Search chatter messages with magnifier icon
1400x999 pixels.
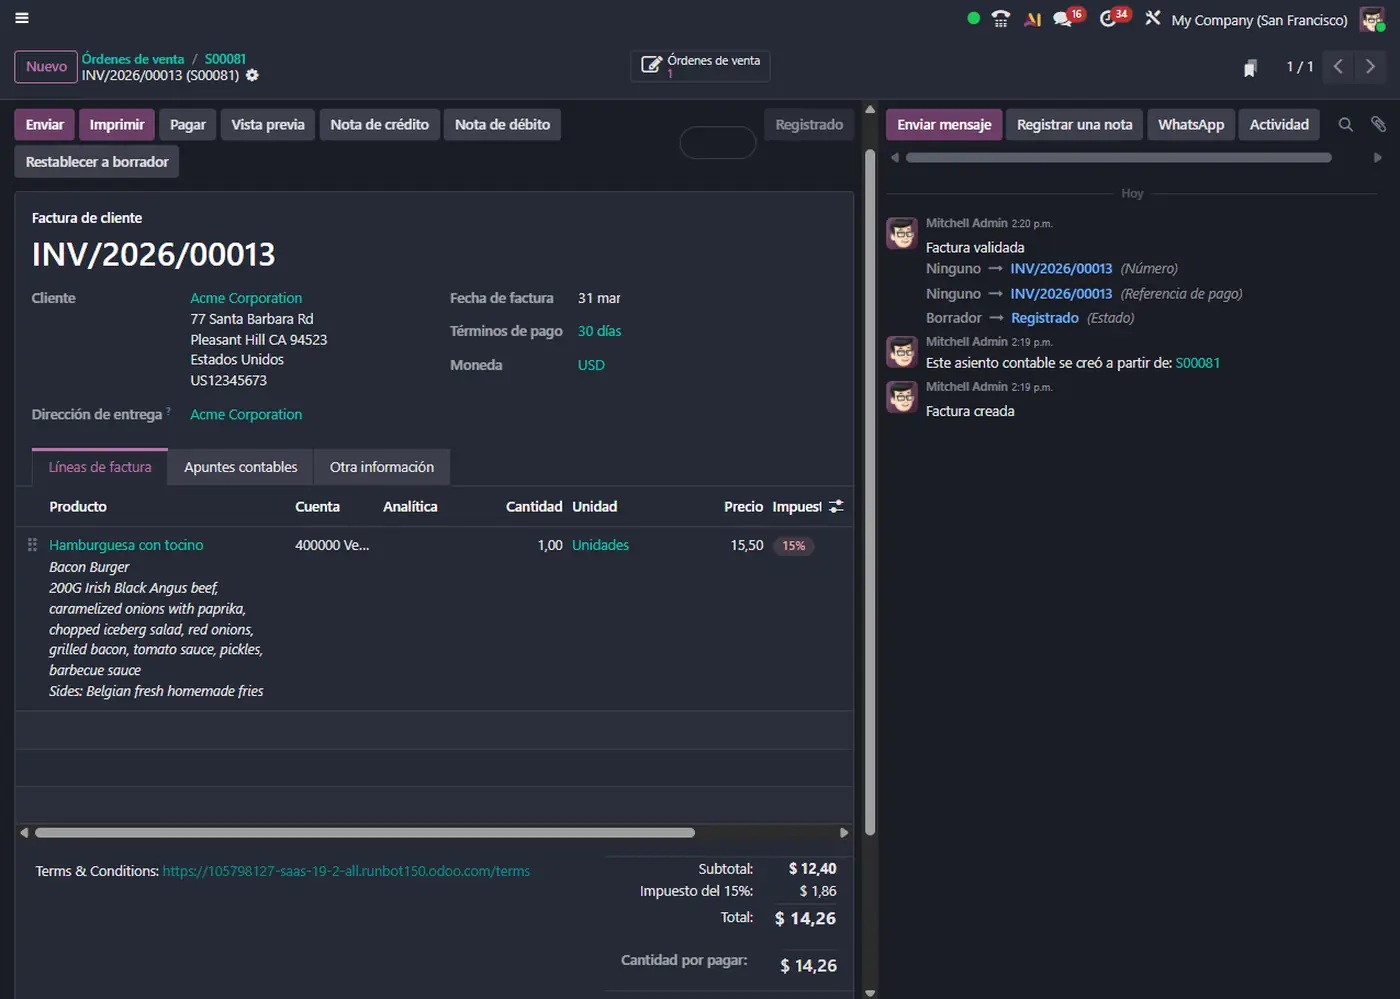[1346, 125]
